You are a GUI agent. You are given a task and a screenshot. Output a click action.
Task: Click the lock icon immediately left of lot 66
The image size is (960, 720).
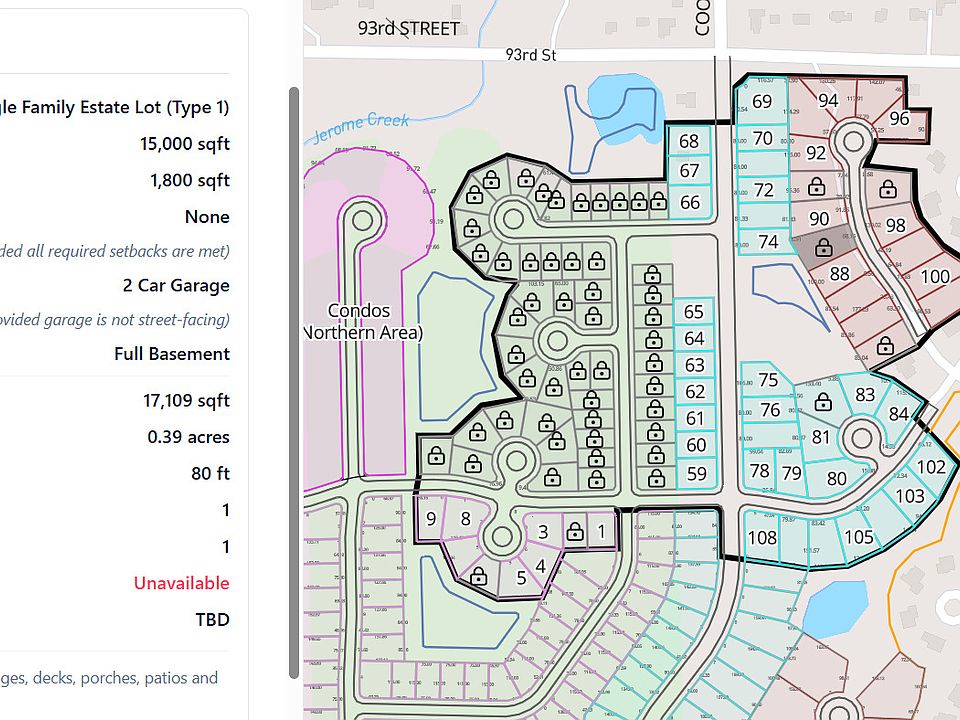658,201
